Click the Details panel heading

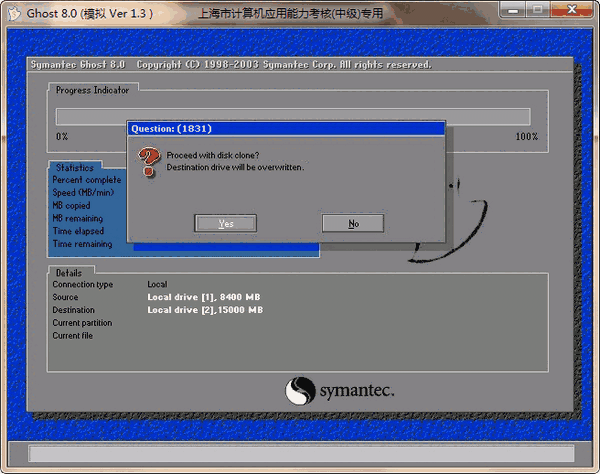coord(69,272)
